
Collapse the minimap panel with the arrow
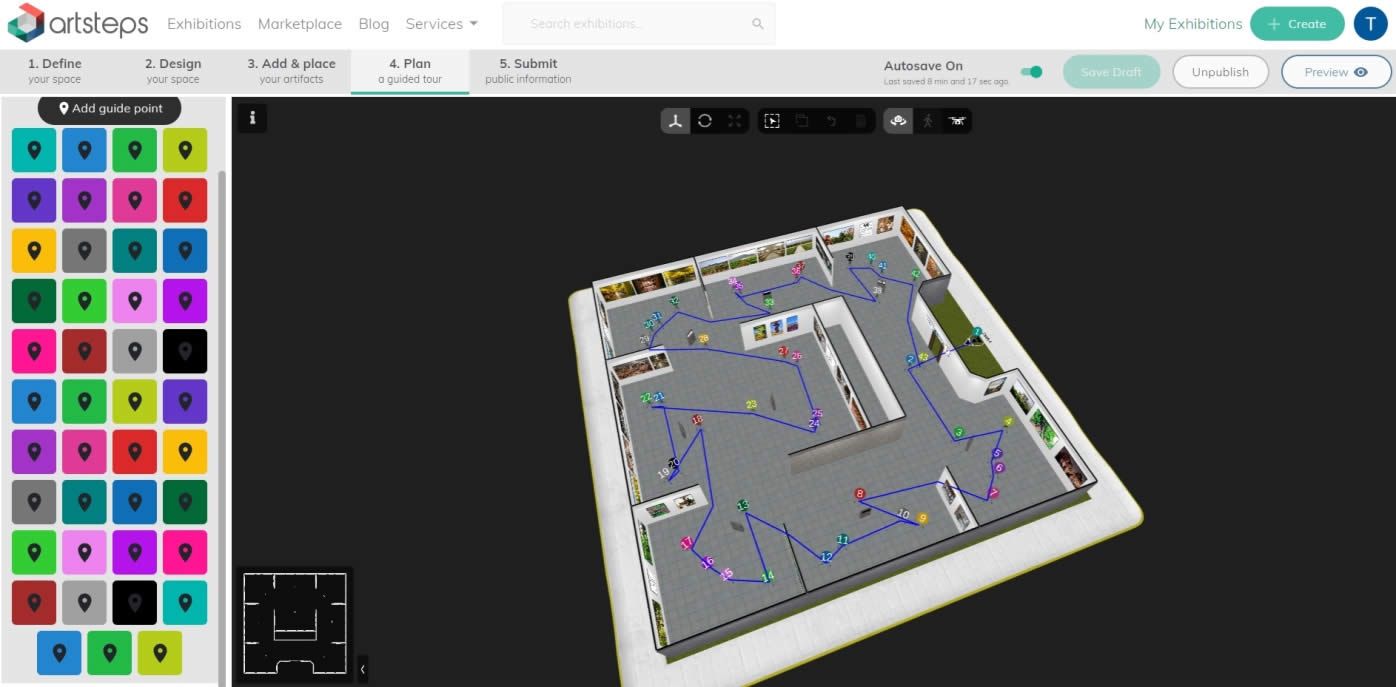pos(362,668)
